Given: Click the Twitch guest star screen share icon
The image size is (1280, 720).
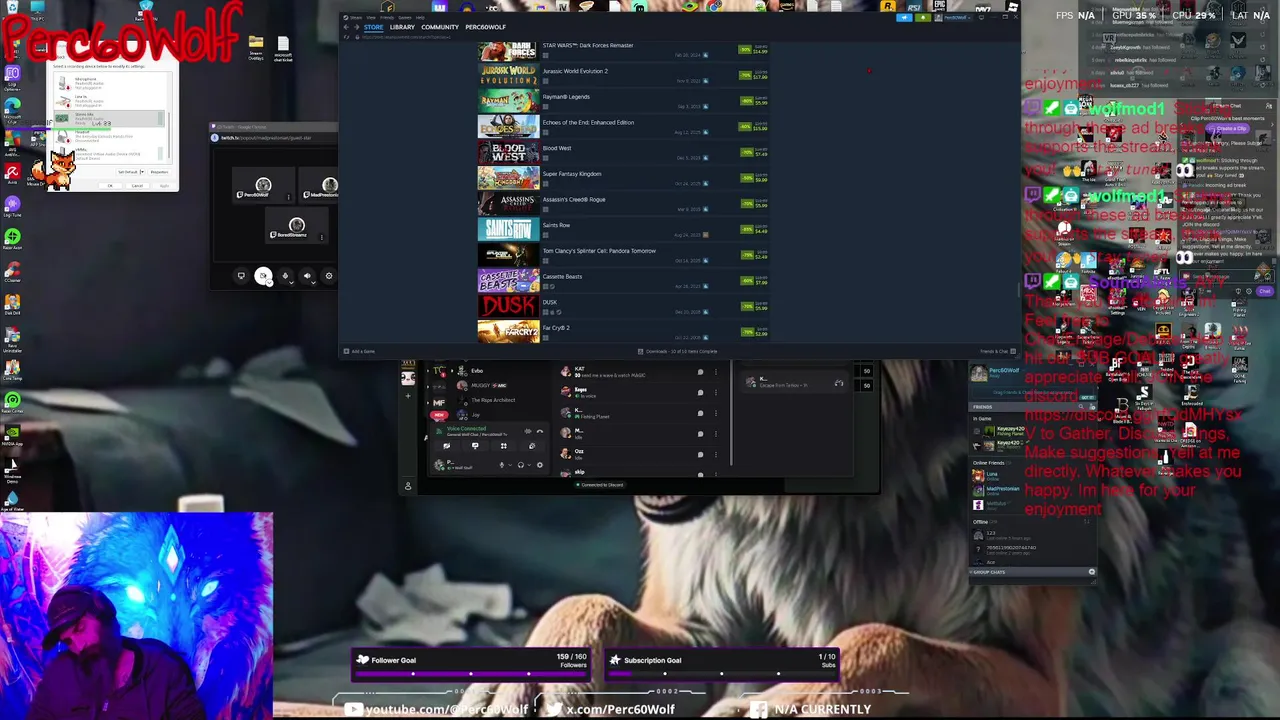Looking at the screenshot, I should (x=241, y=276).
